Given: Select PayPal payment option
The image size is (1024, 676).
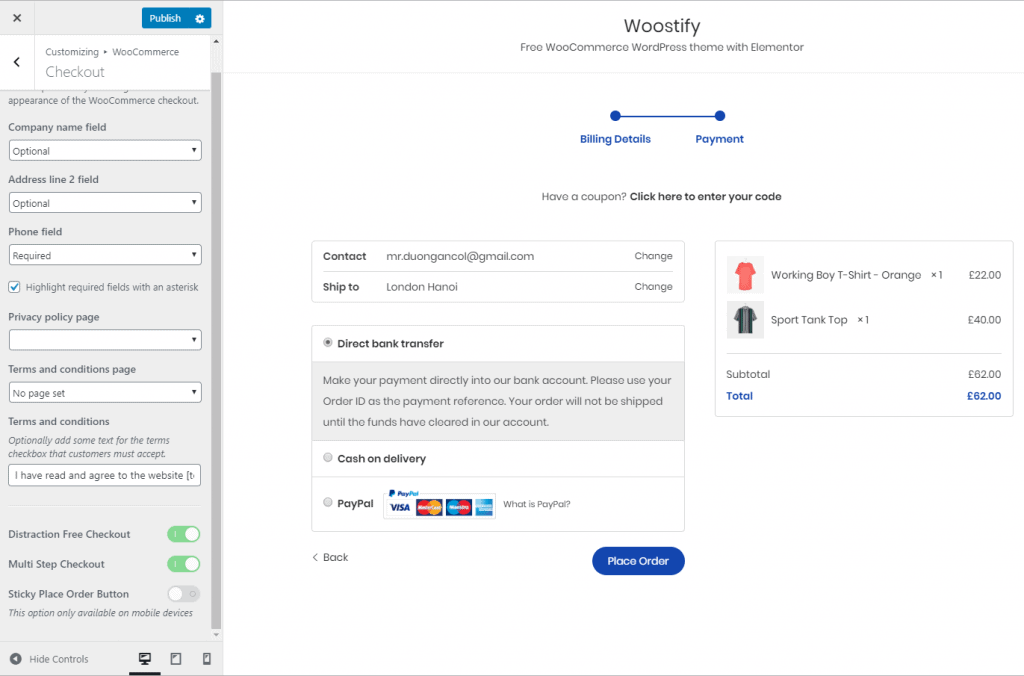Looking at the screenshot, I should coord(328,502).
